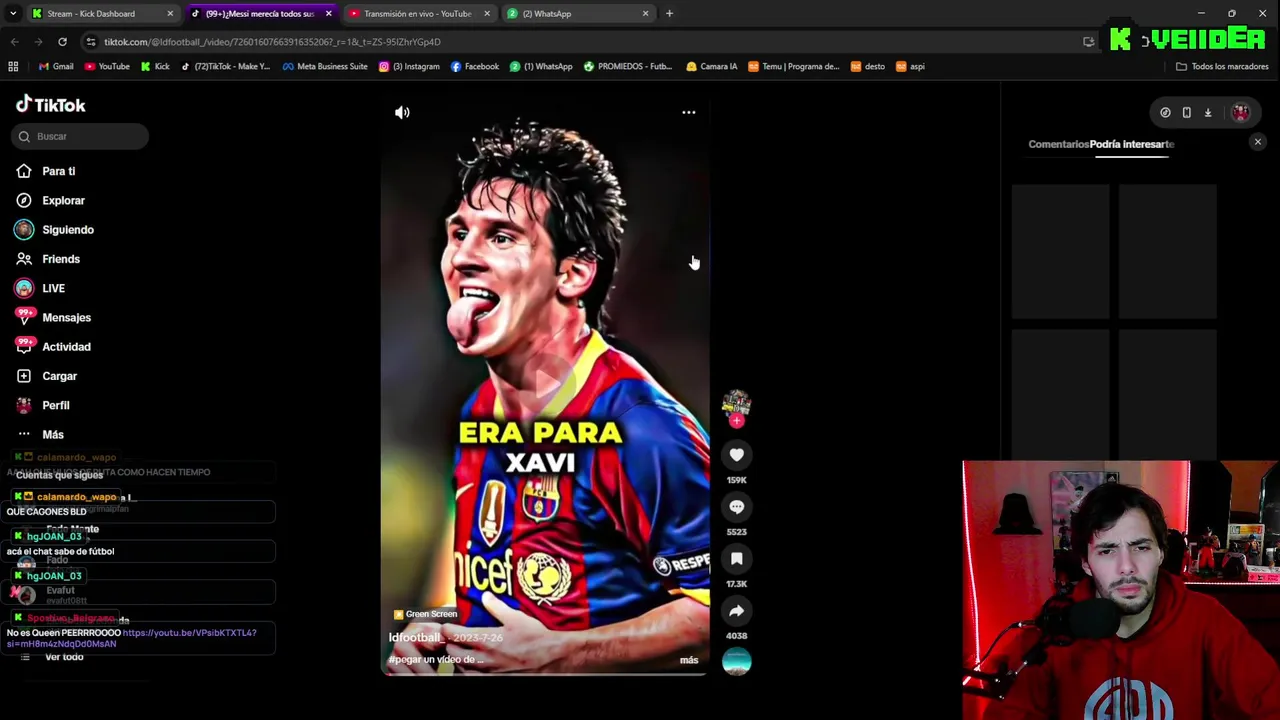
Task: Open TikTok coins icon in top pill
Action: [x=1165, y=113]
